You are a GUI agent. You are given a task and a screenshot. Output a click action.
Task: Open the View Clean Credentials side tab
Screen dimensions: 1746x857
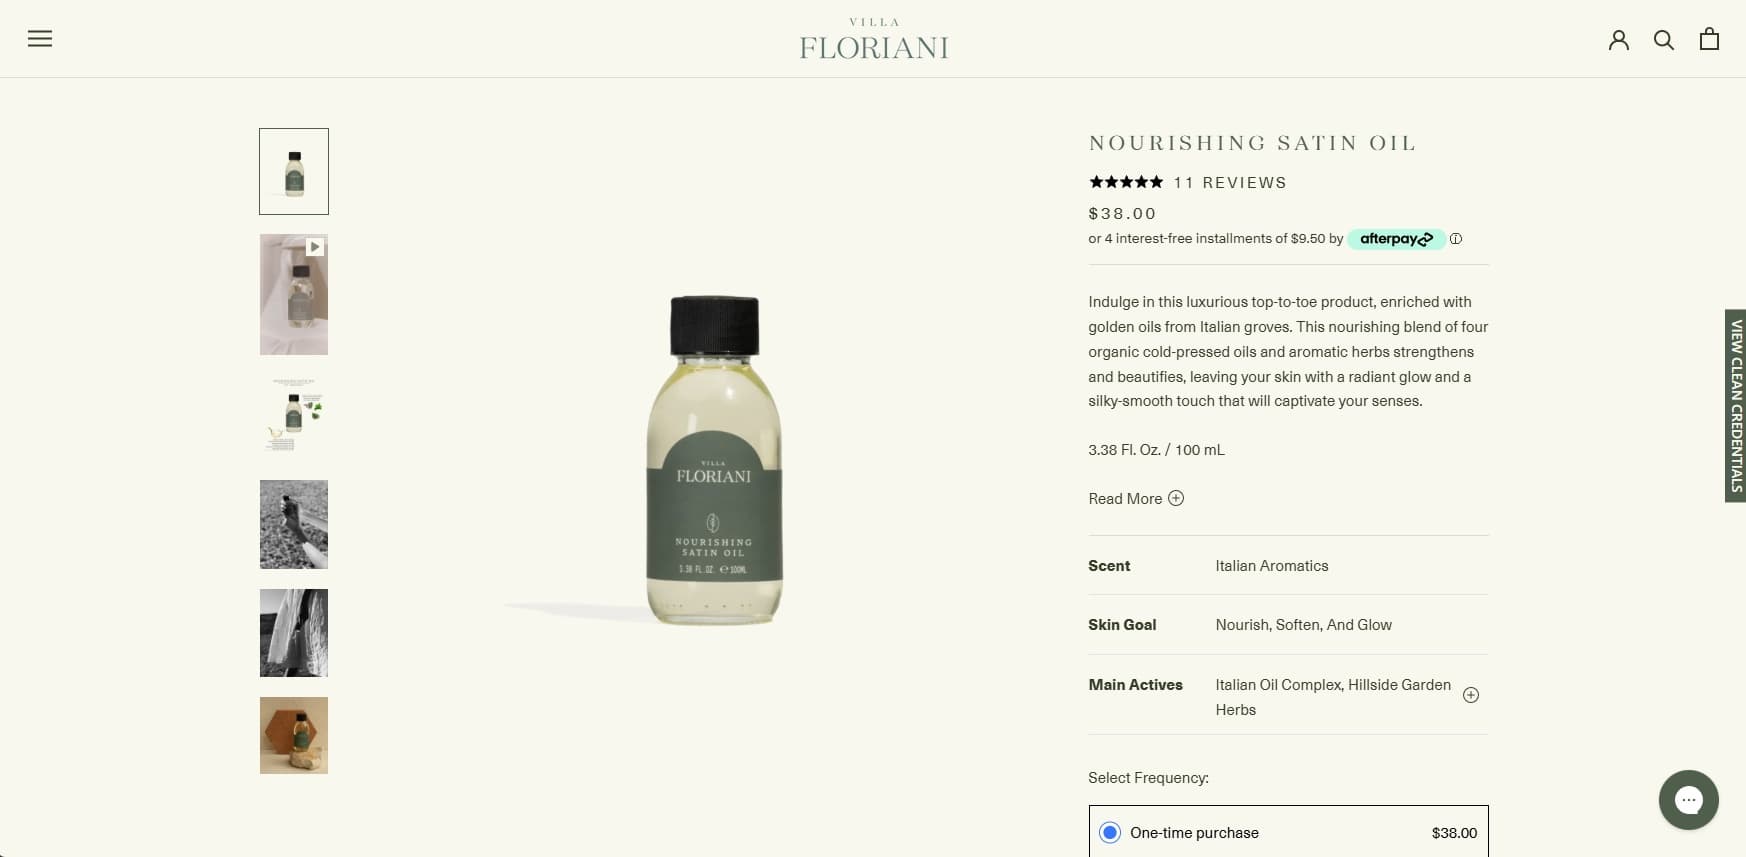1735,405
